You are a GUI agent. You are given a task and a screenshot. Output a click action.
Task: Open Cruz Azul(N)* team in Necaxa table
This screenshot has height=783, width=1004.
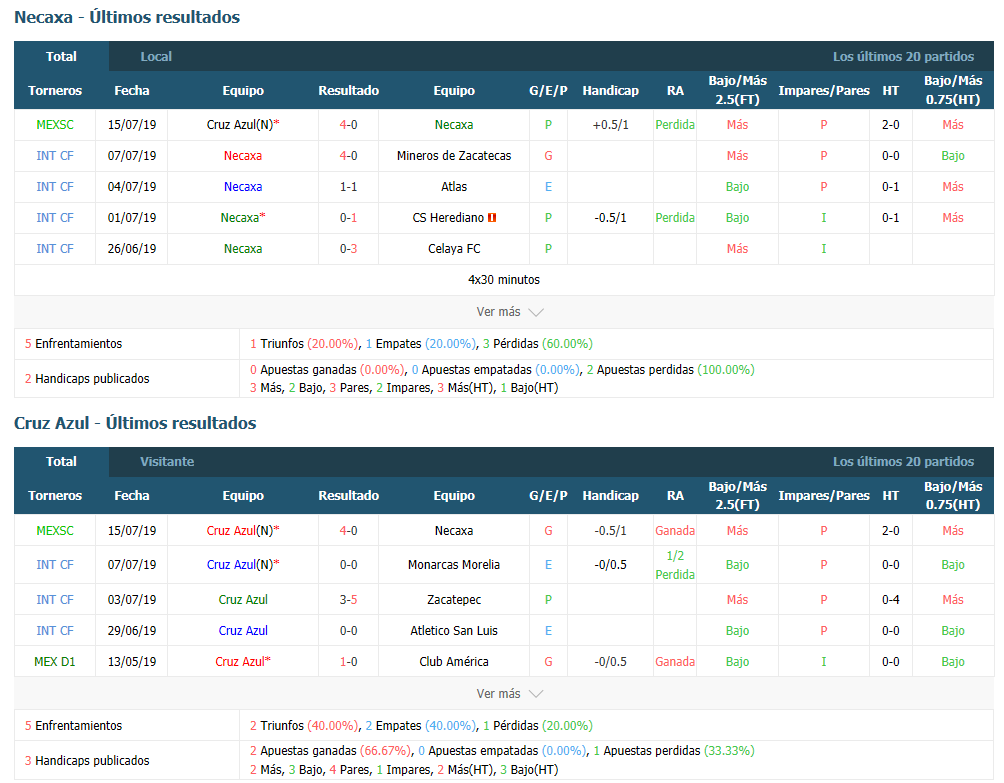pos(243,125)
